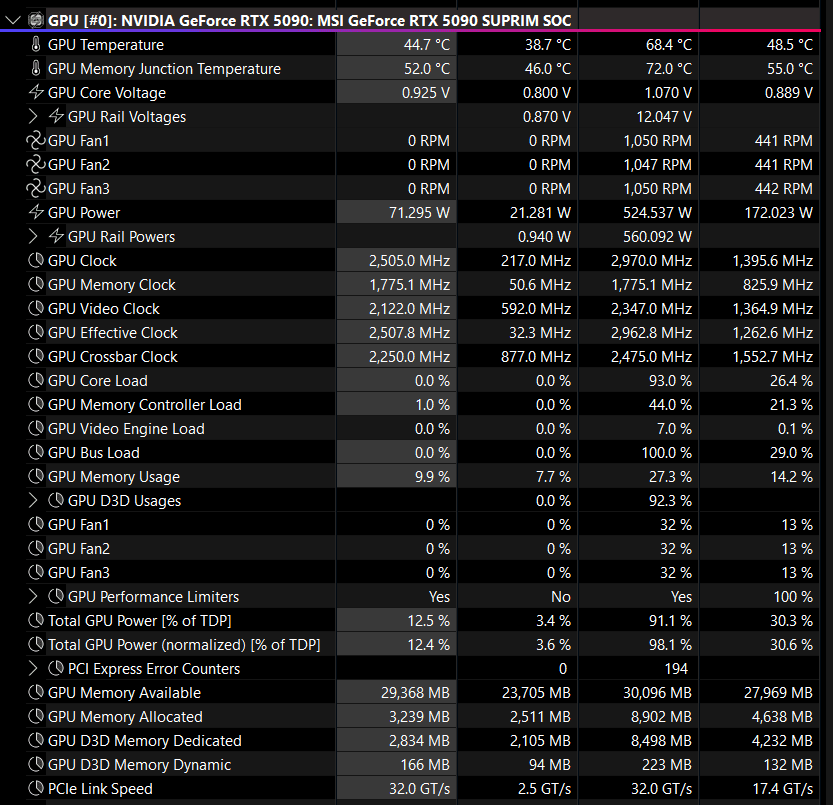Click the current GPU Clock value 2,505.0 MHz
This screenshot has width=833, height=805.
pyautogui.click(x=410, y=260)
